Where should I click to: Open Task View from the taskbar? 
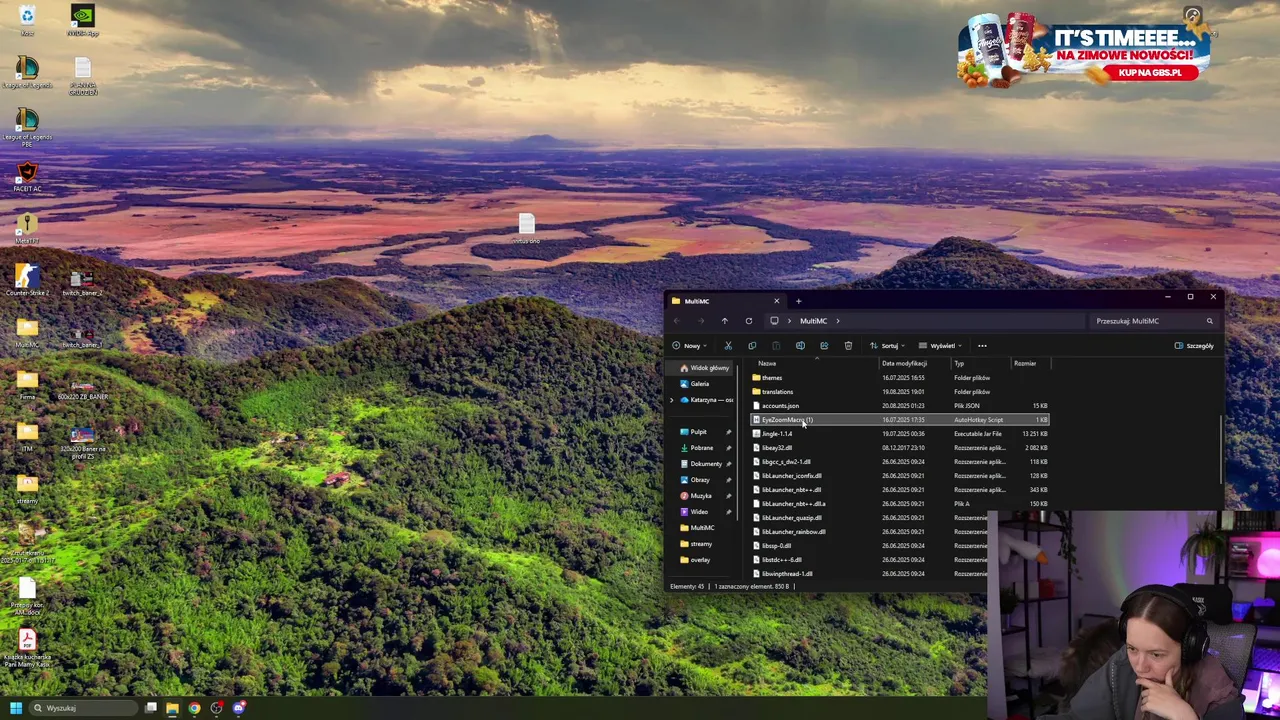(151, 708)
